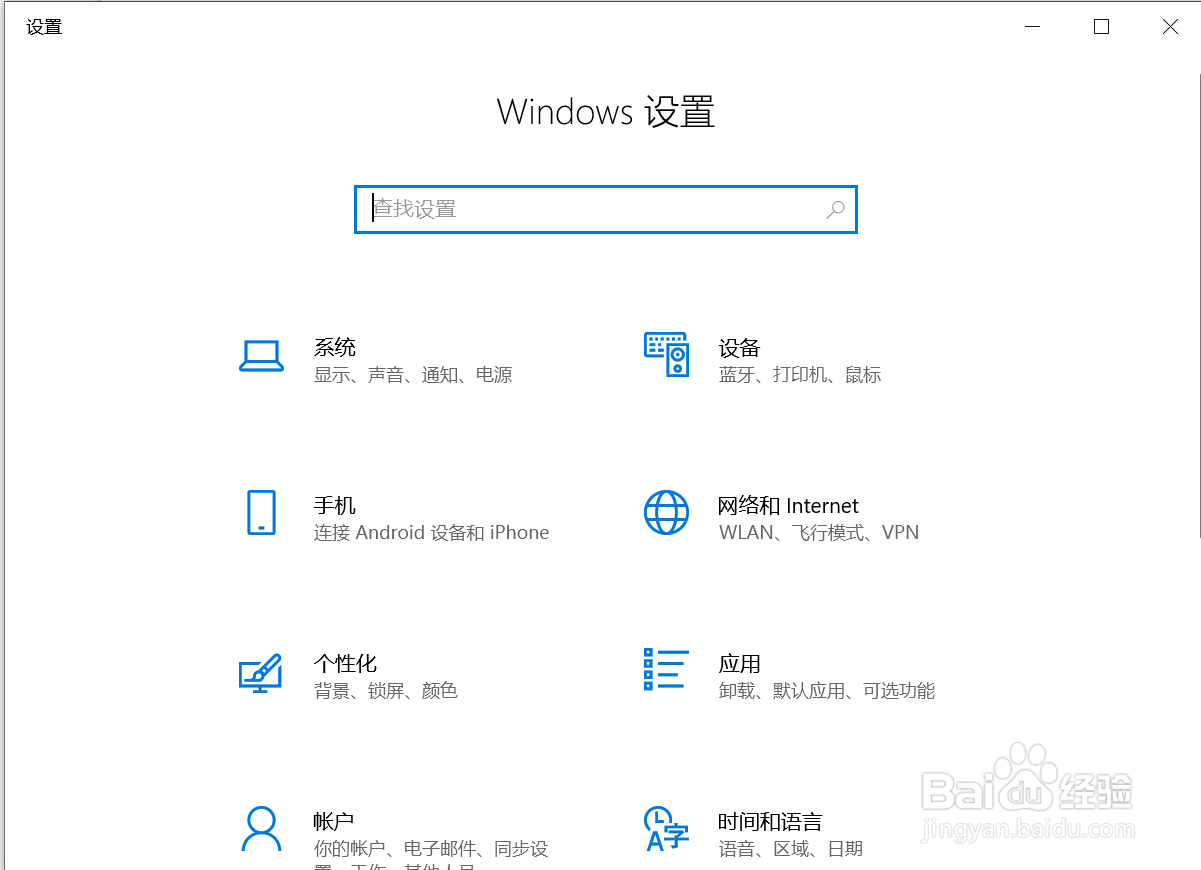1201x870 pixels.
Task: Click the text 卸载、默认应用、可选功能
Action: (827, 691)
